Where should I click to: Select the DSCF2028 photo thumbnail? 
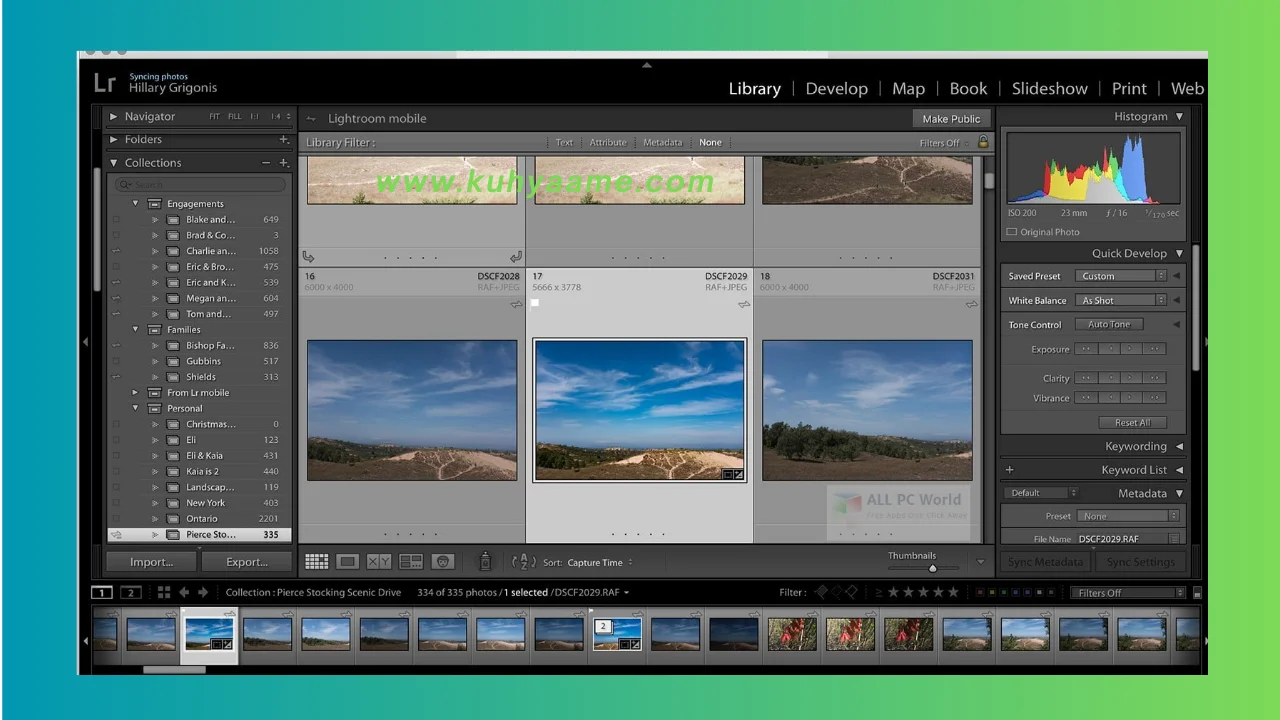412,410
